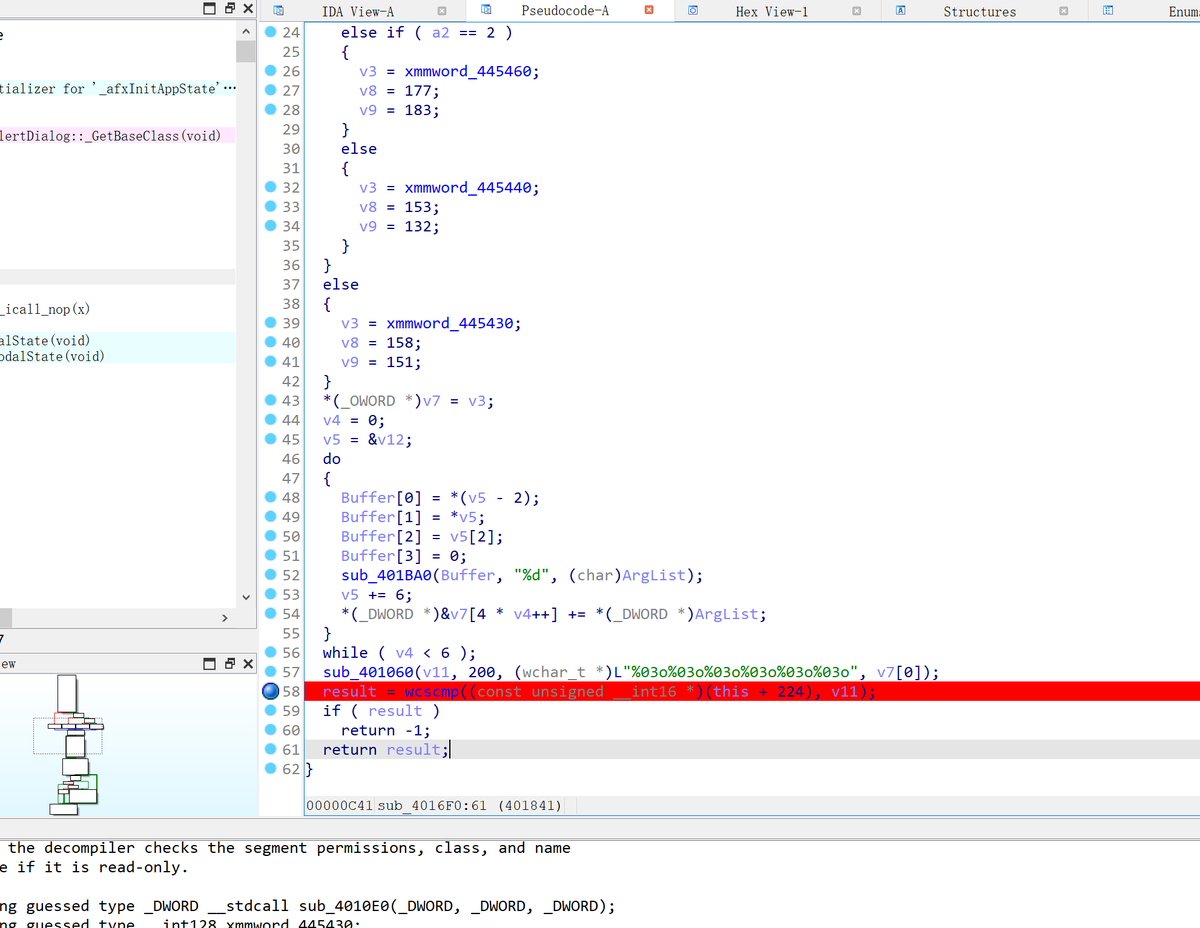Toggle breakpoint dot on line 26

tap(271, 71)
